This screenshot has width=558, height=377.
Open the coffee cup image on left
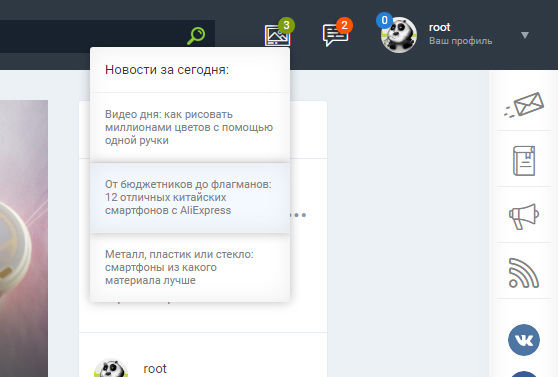(x=24, y=239)
